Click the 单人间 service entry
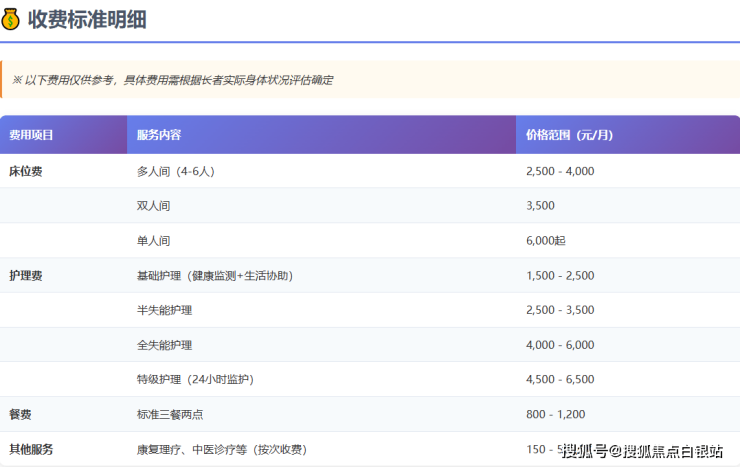The height and width of the screenshot is (467, 740). [154, 241]
